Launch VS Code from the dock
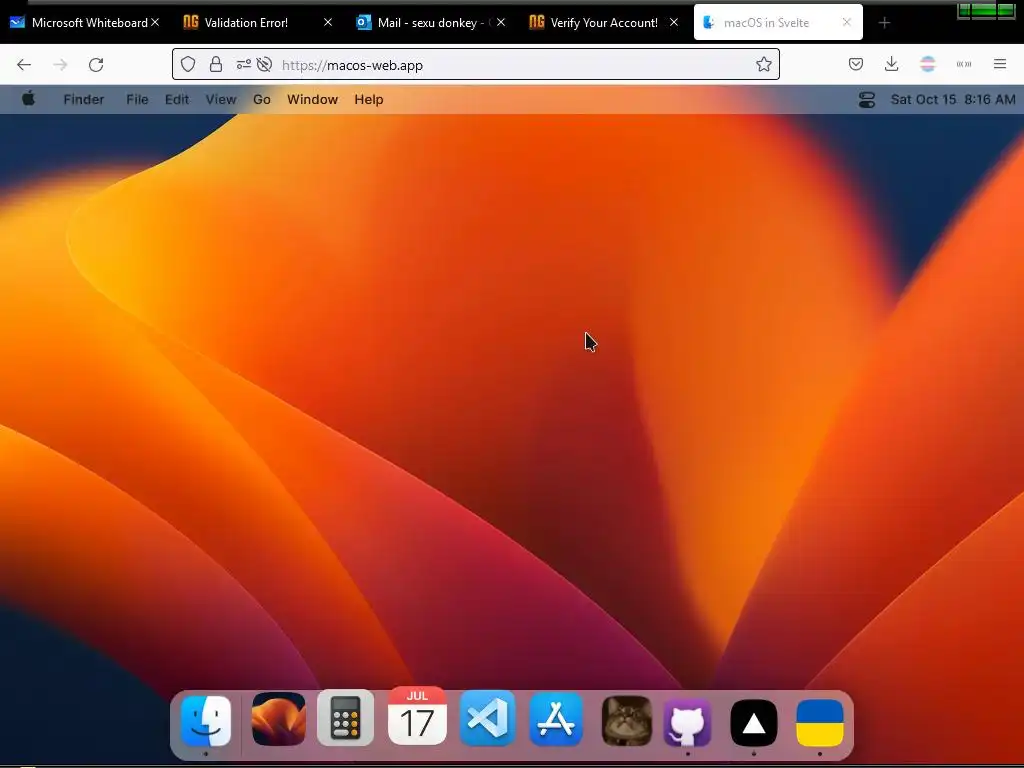Viewport: 1024px width, 768px height. 487,718
